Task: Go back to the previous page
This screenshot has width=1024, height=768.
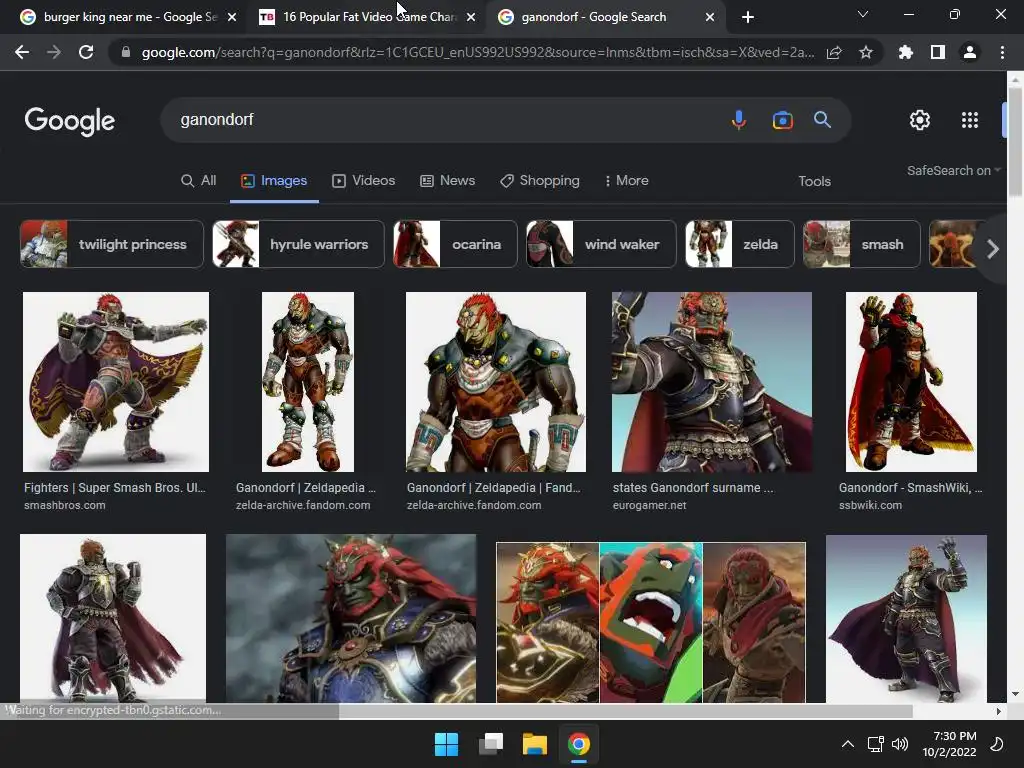Action: [22, 52]
